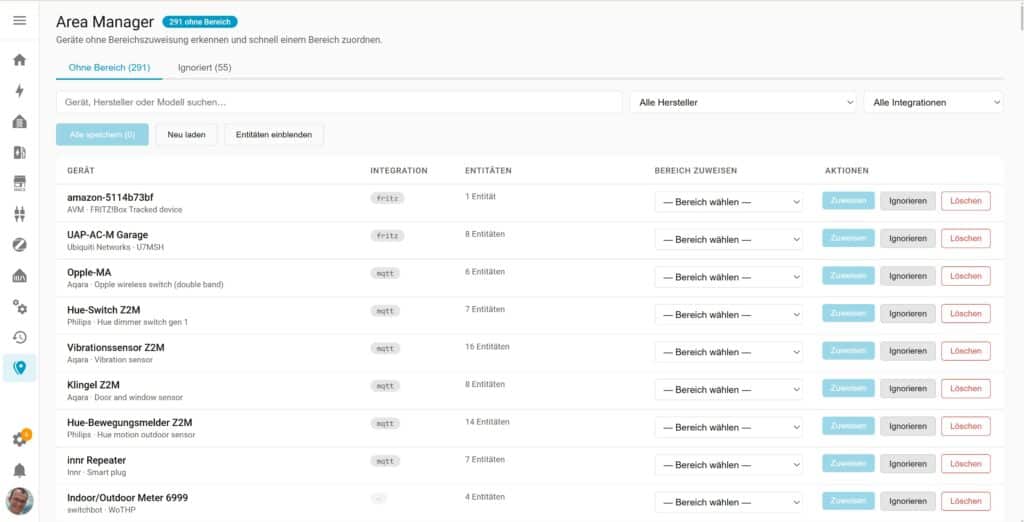
Task: Click Zuweisen for Opple-MA
Action: [848, 276]
